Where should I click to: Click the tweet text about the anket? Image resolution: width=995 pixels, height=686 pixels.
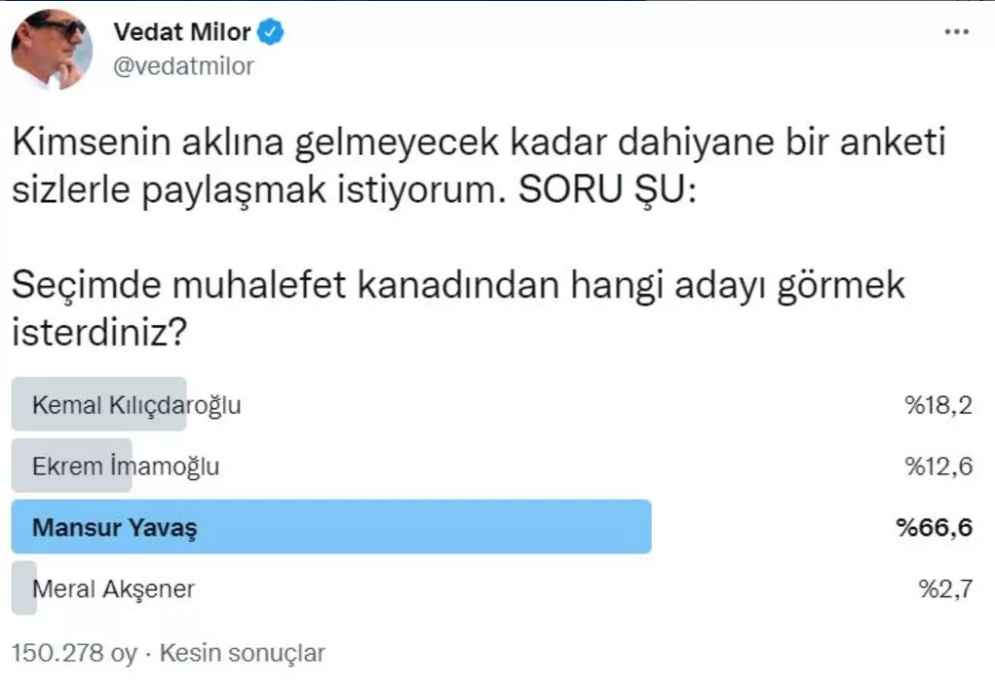click(x=479, y=165)
